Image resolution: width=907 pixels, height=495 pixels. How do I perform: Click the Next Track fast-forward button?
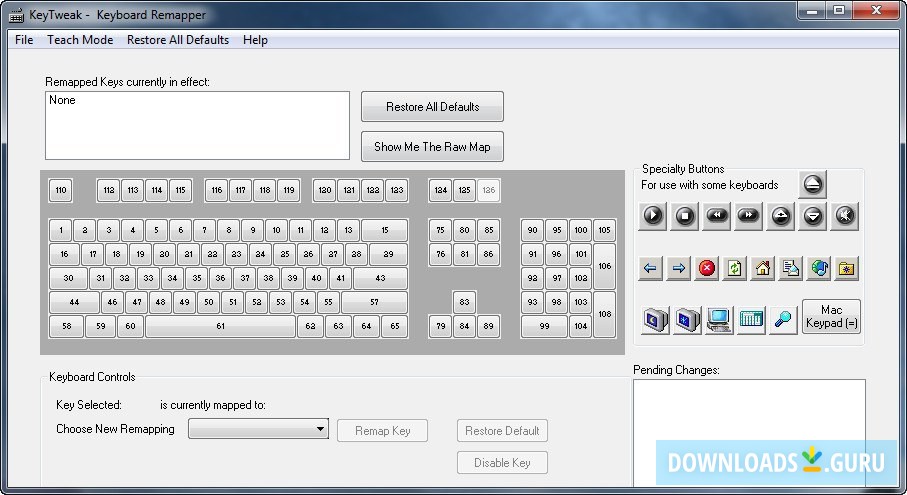749,216
